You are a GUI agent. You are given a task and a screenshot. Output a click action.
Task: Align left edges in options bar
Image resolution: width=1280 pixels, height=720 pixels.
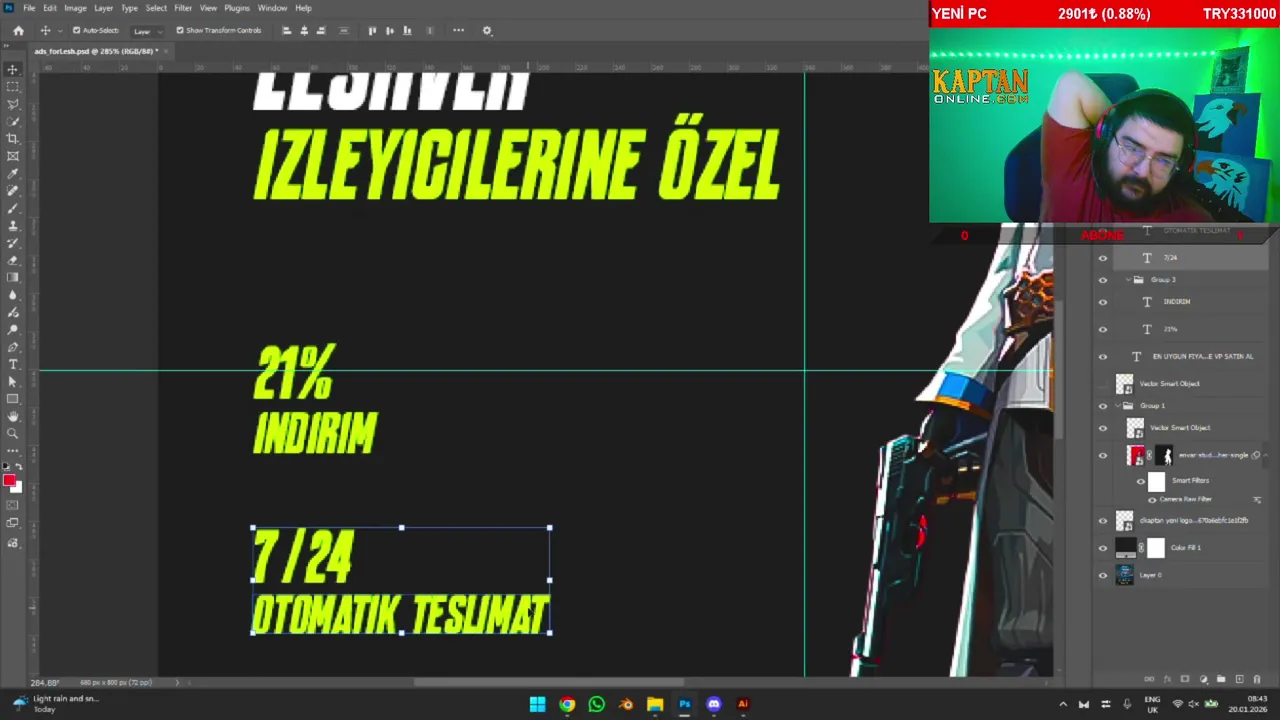(x=287, y=31)
